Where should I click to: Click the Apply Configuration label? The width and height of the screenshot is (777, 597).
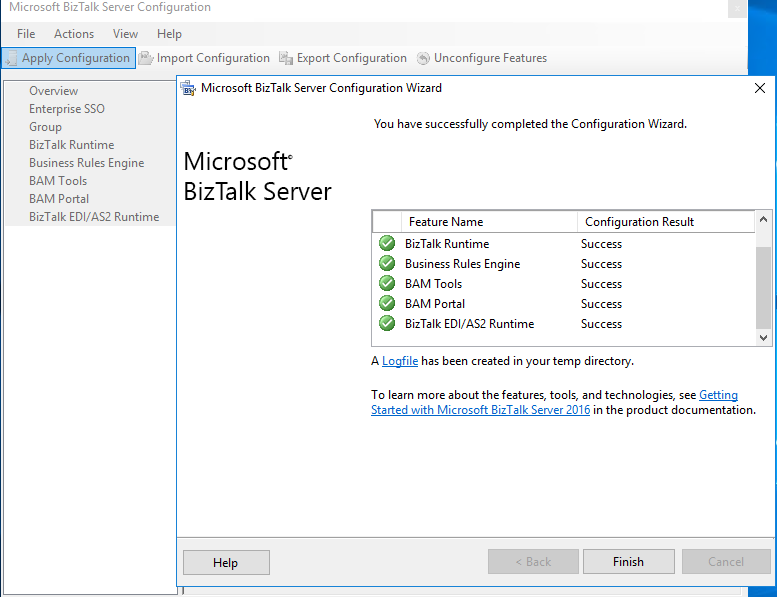point(76,58)
